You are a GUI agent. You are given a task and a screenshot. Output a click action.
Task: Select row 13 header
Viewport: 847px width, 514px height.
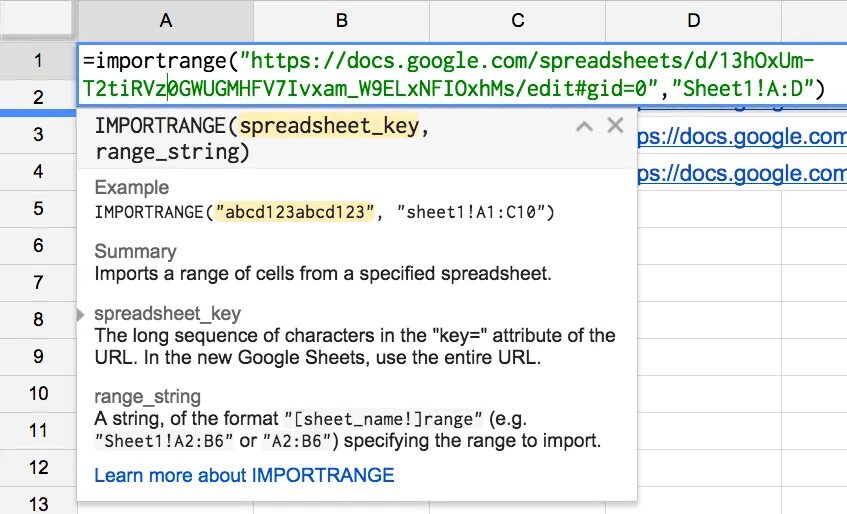(x=38, y=503)
